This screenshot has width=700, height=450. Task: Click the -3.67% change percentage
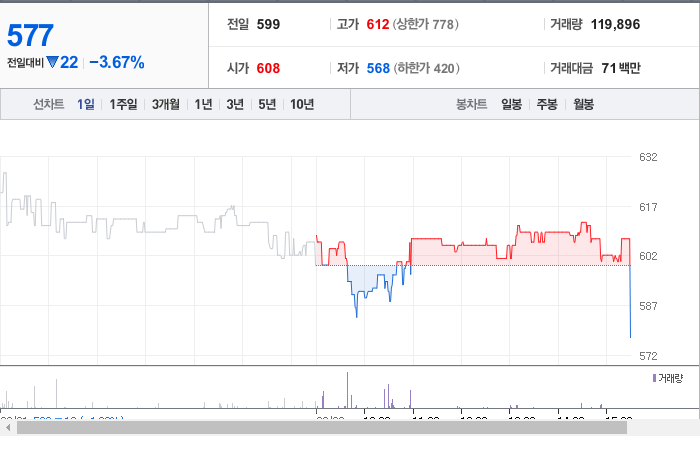pos(117,62)
